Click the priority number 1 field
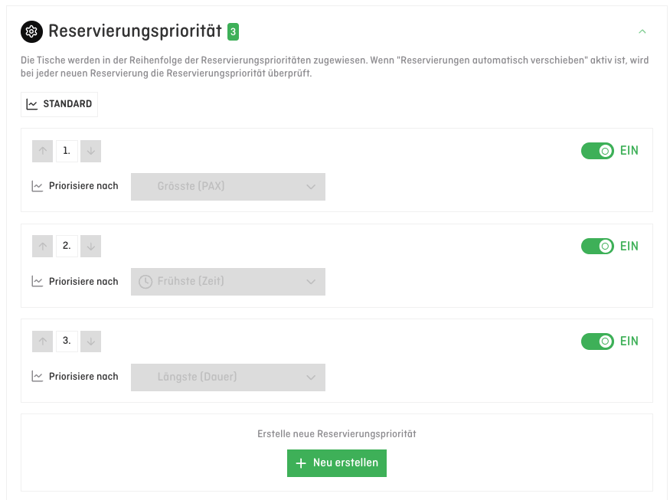The image size is (670, 500). pos(66,151)
